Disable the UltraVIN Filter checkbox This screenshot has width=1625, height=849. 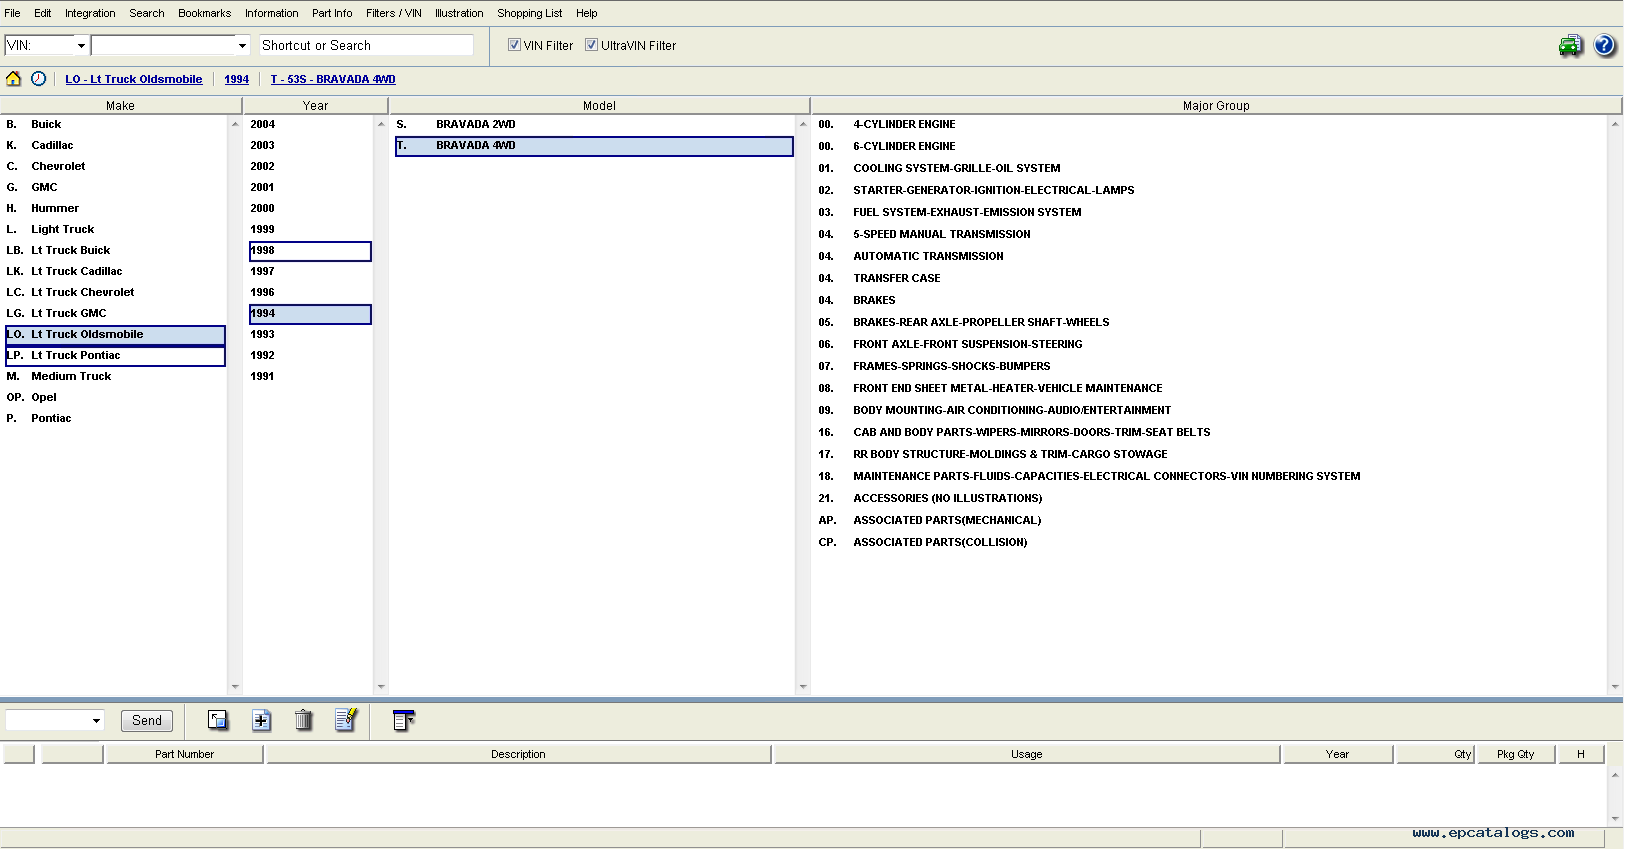click(x=591, y=45)
